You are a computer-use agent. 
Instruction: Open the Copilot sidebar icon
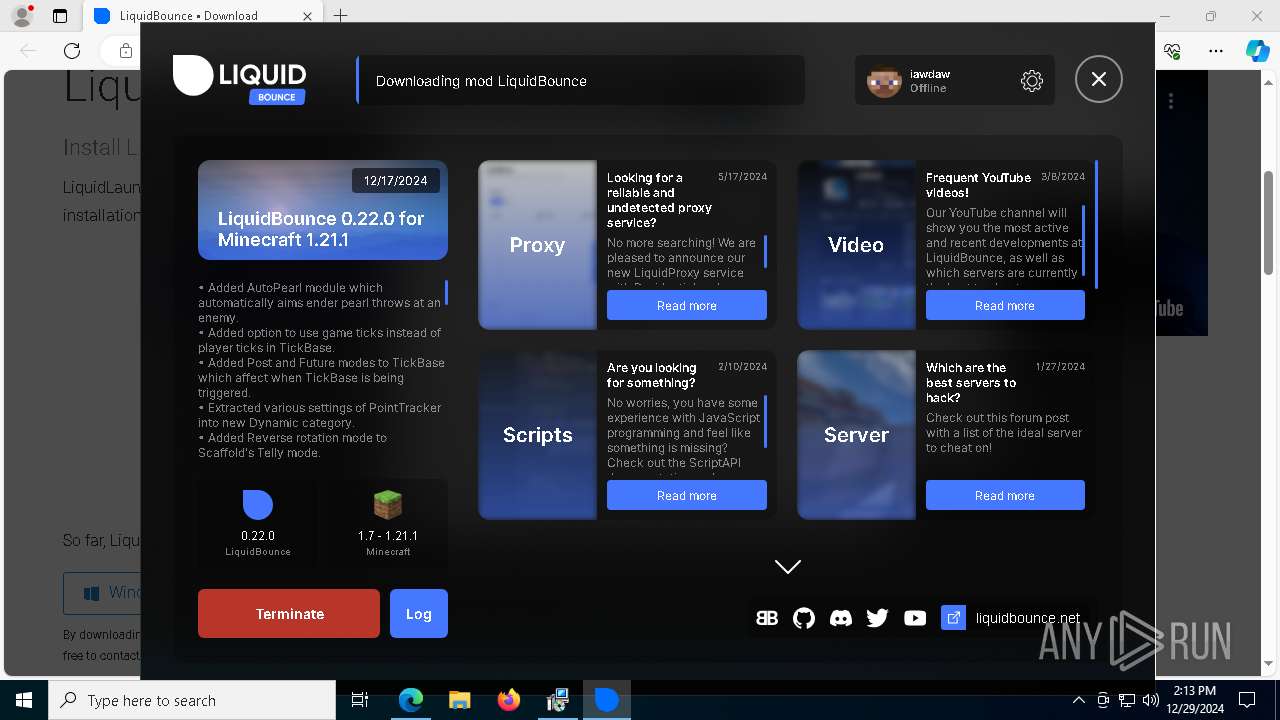(1257, 51)
